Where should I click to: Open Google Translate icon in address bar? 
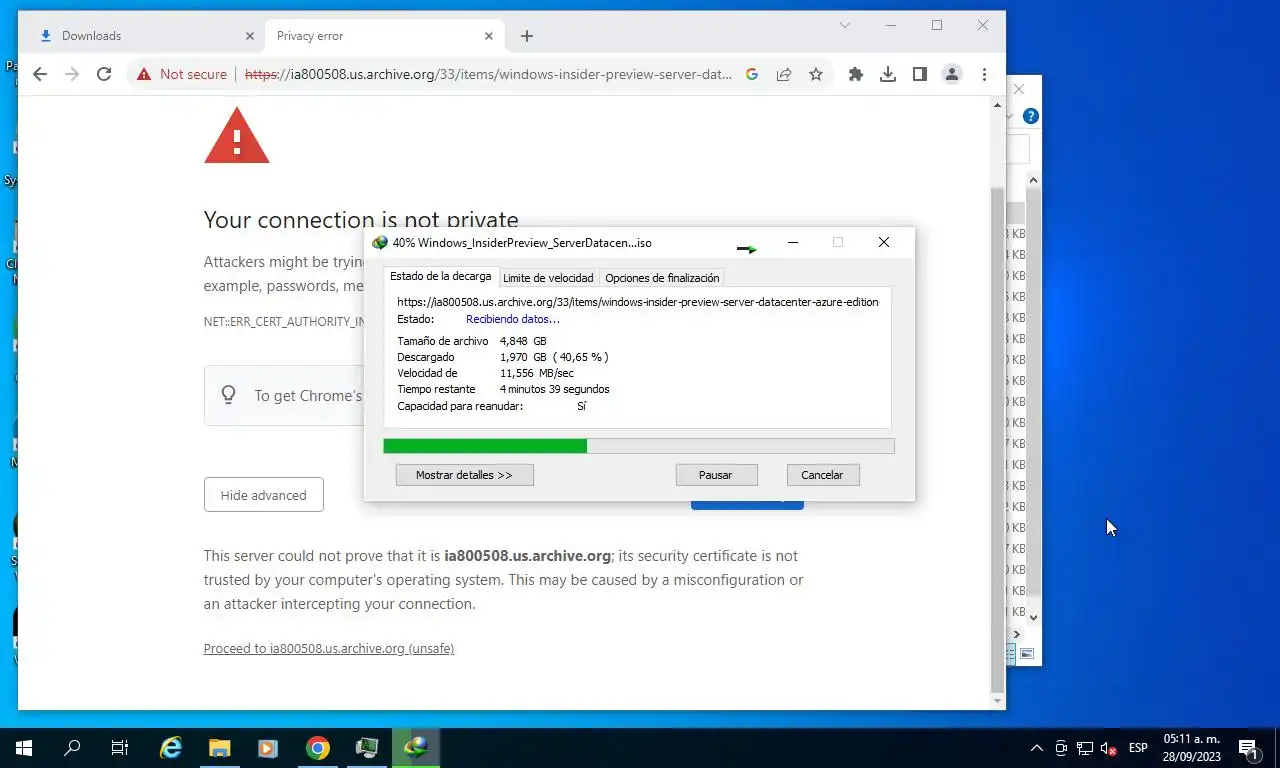pos(752,74)
